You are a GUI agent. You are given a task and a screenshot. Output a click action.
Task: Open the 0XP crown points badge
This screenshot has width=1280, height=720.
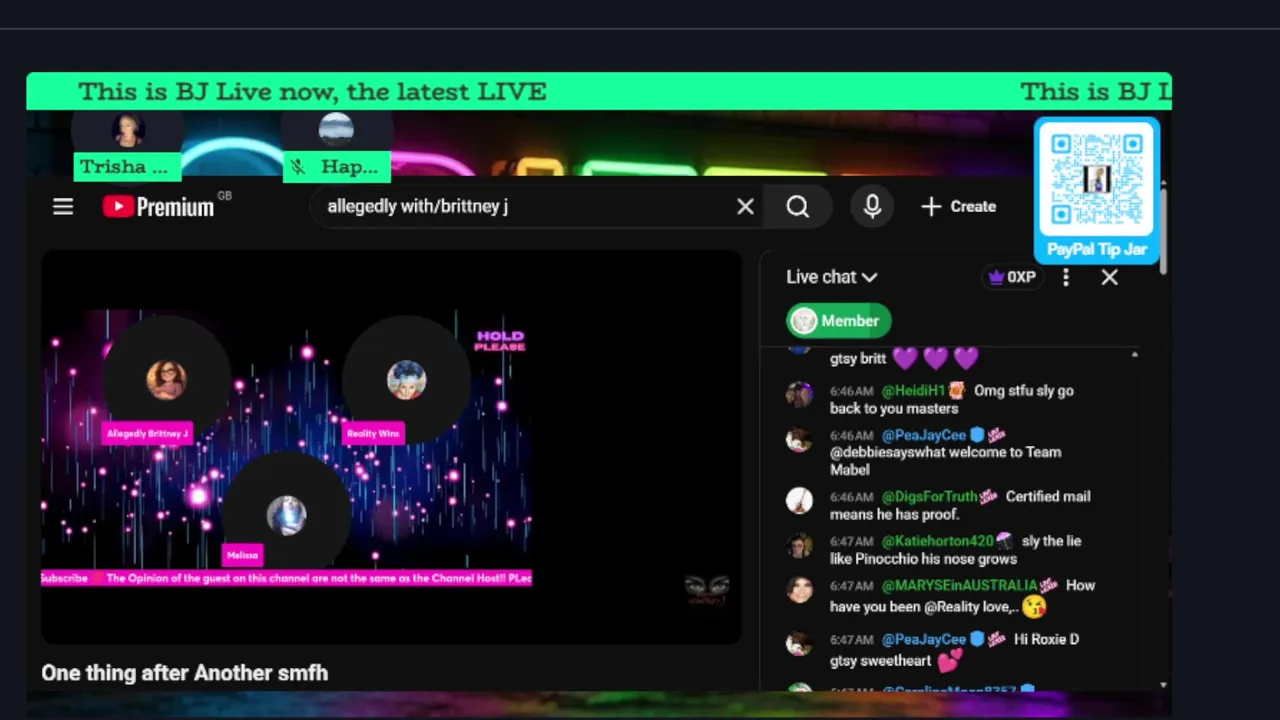point(1012,277)
